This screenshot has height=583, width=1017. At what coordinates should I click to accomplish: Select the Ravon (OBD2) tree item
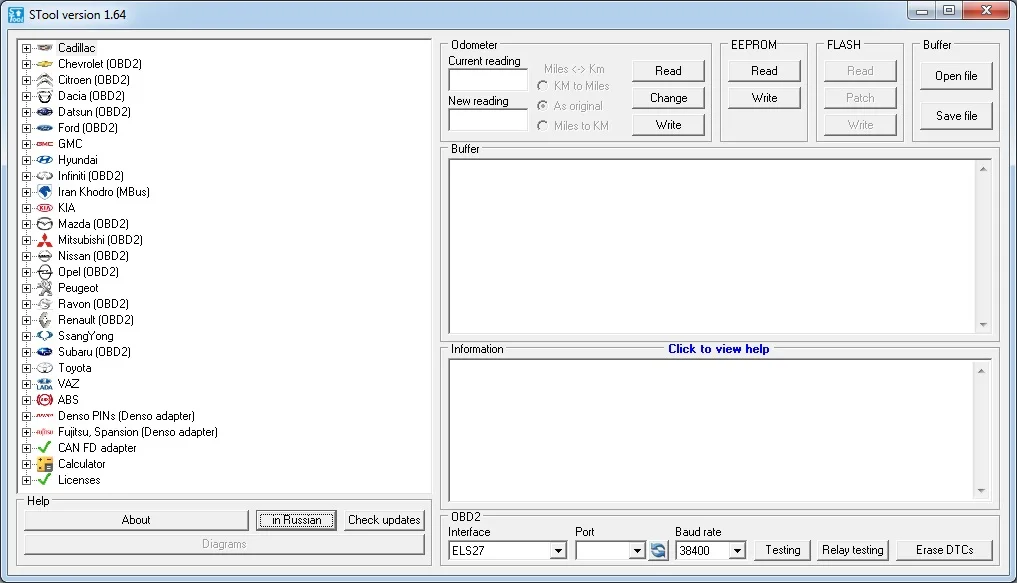click(93, 304)
